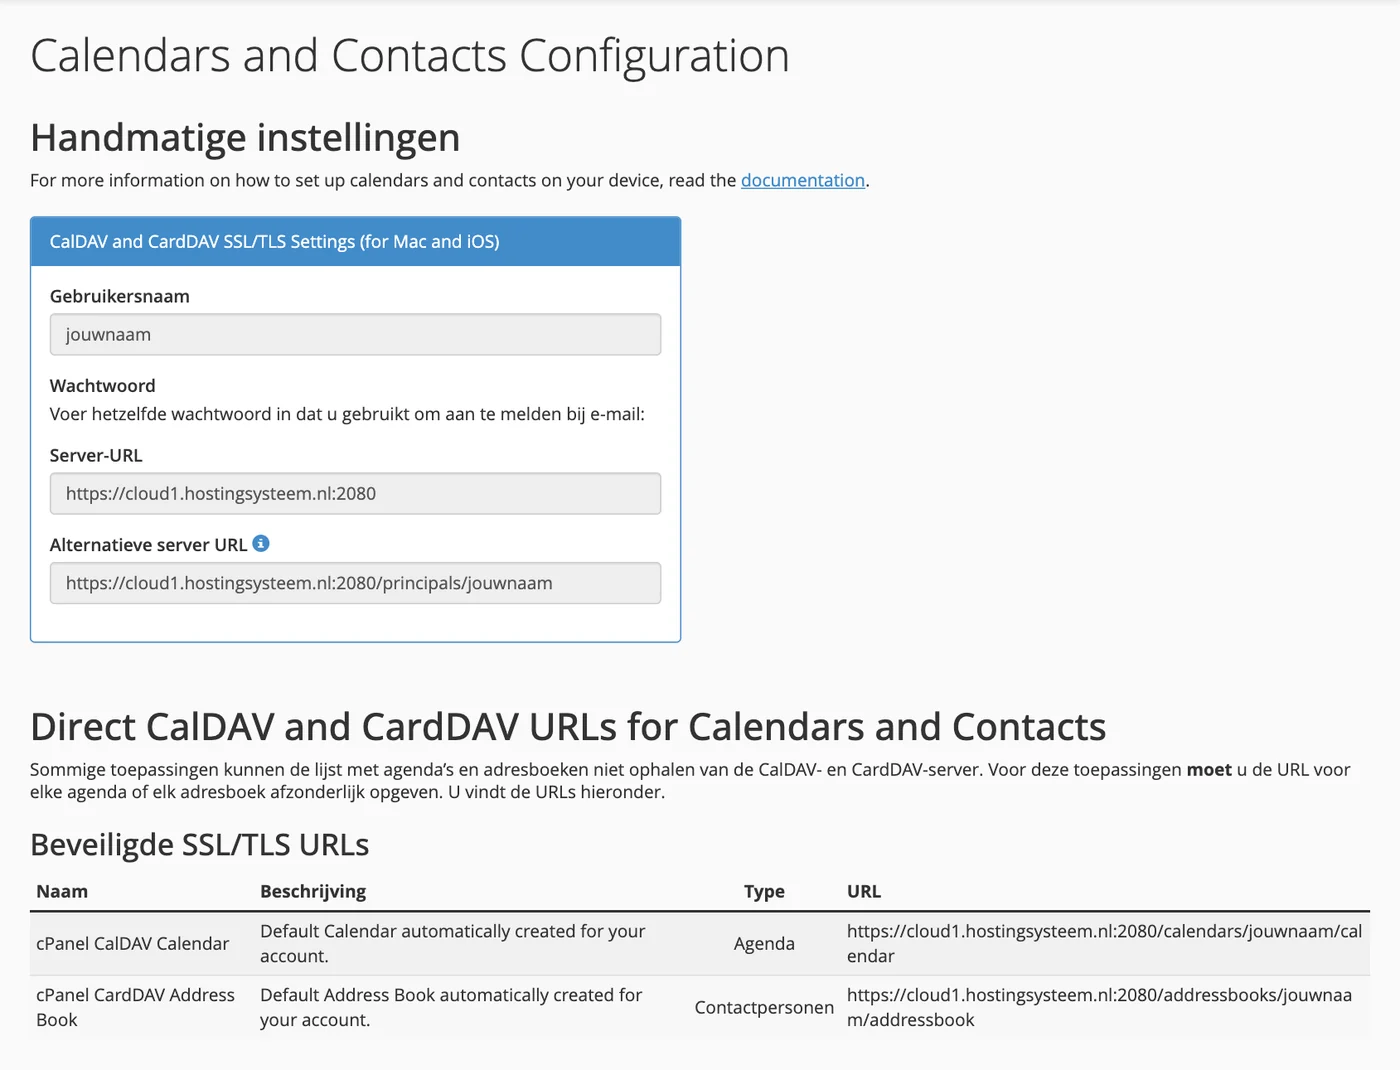Click the Wachtwoord instruction sentence about e-mail

[x=347, y=414]
